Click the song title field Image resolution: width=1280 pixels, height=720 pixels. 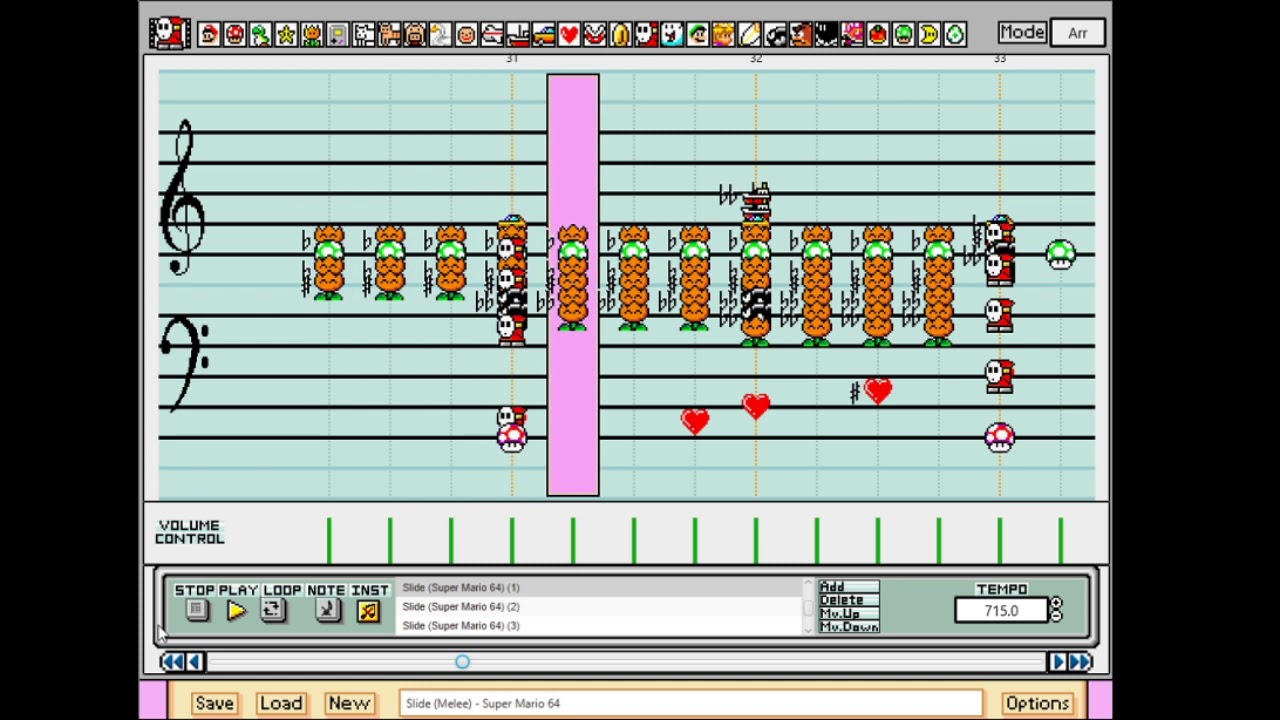click(x=690, y=703)
